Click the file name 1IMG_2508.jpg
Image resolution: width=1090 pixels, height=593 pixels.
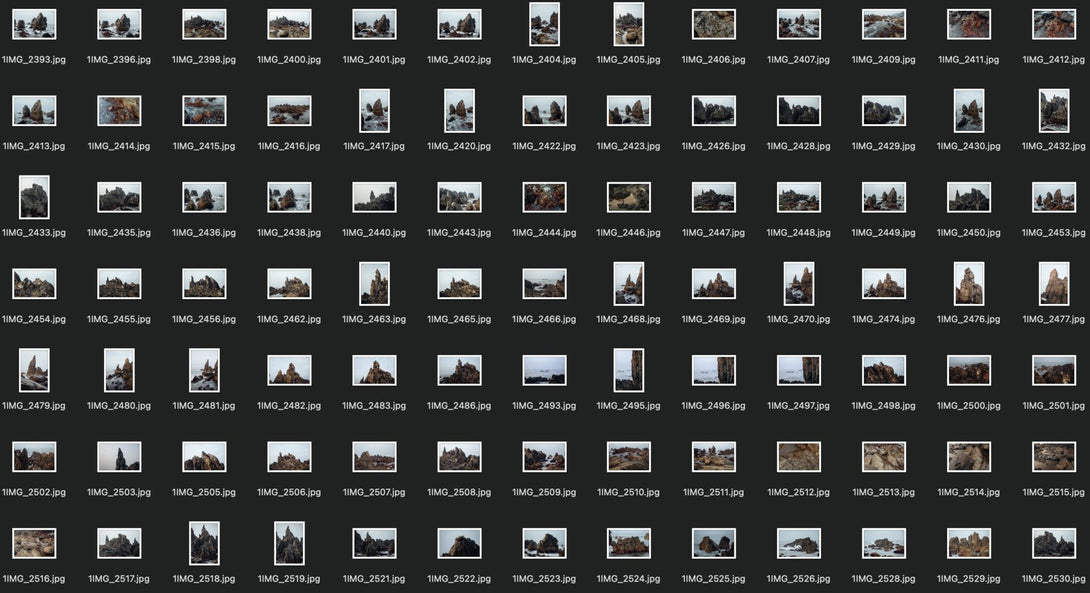(459, 492)
